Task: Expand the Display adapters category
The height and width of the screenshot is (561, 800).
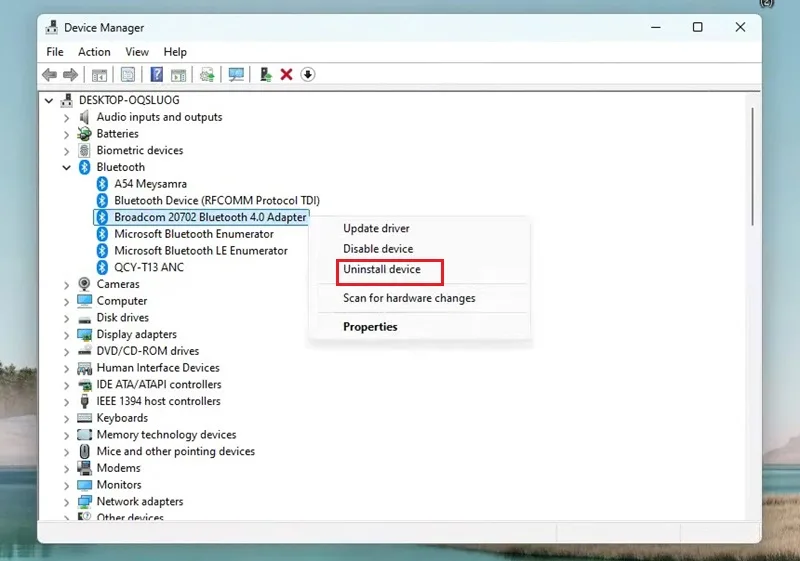Action: pyautogui.click(x=66, y=335)
